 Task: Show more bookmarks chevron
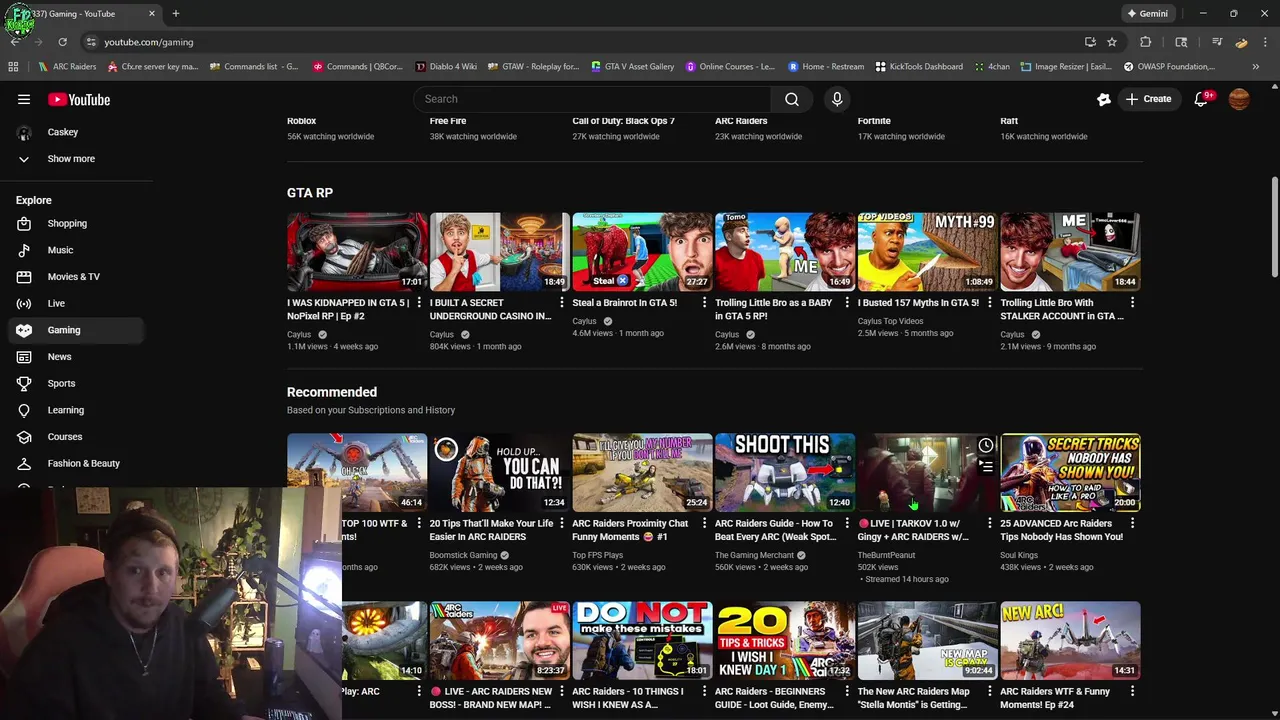point(1256,67)
